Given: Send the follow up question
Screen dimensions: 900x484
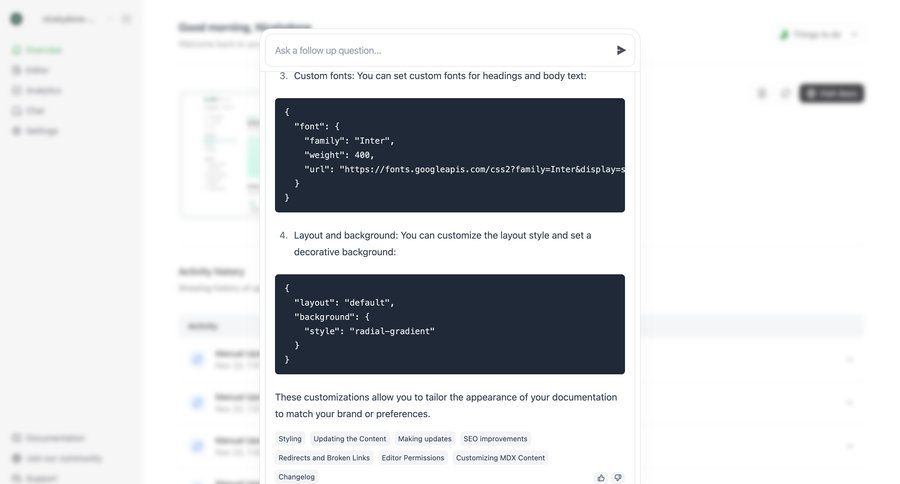Looking at the screenshot, I should pos(620,51).
